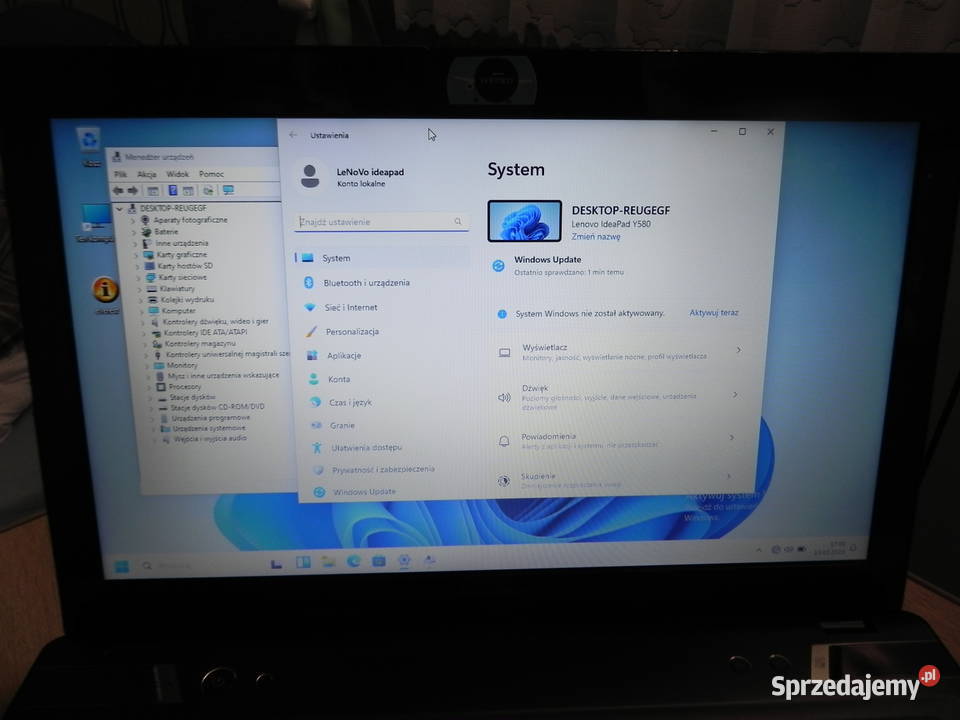960x720 pixels.
Task: Expand Karty graficzne in Device Manager
Action: 137,255
